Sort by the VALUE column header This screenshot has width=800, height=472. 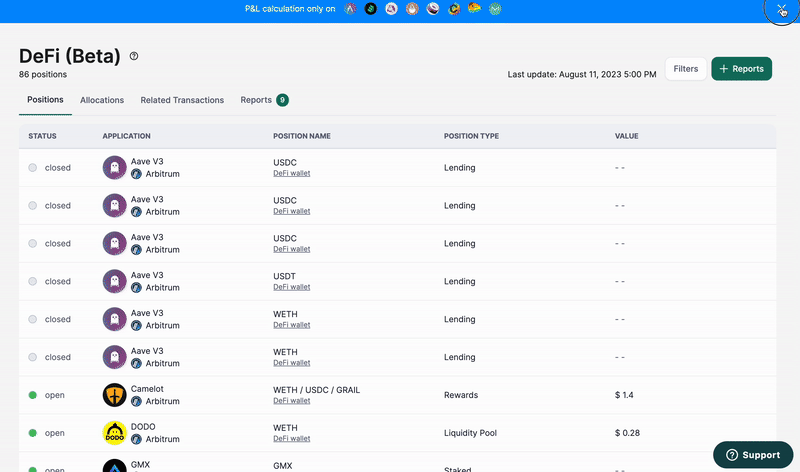[x=627, y=136]
